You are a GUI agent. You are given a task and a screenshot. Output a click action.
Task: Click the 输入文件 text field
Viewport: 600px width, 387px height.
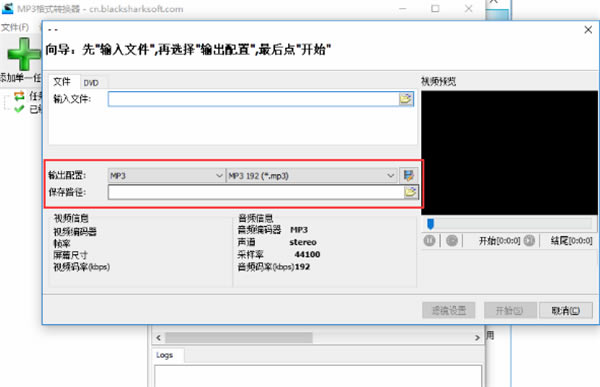254,99
